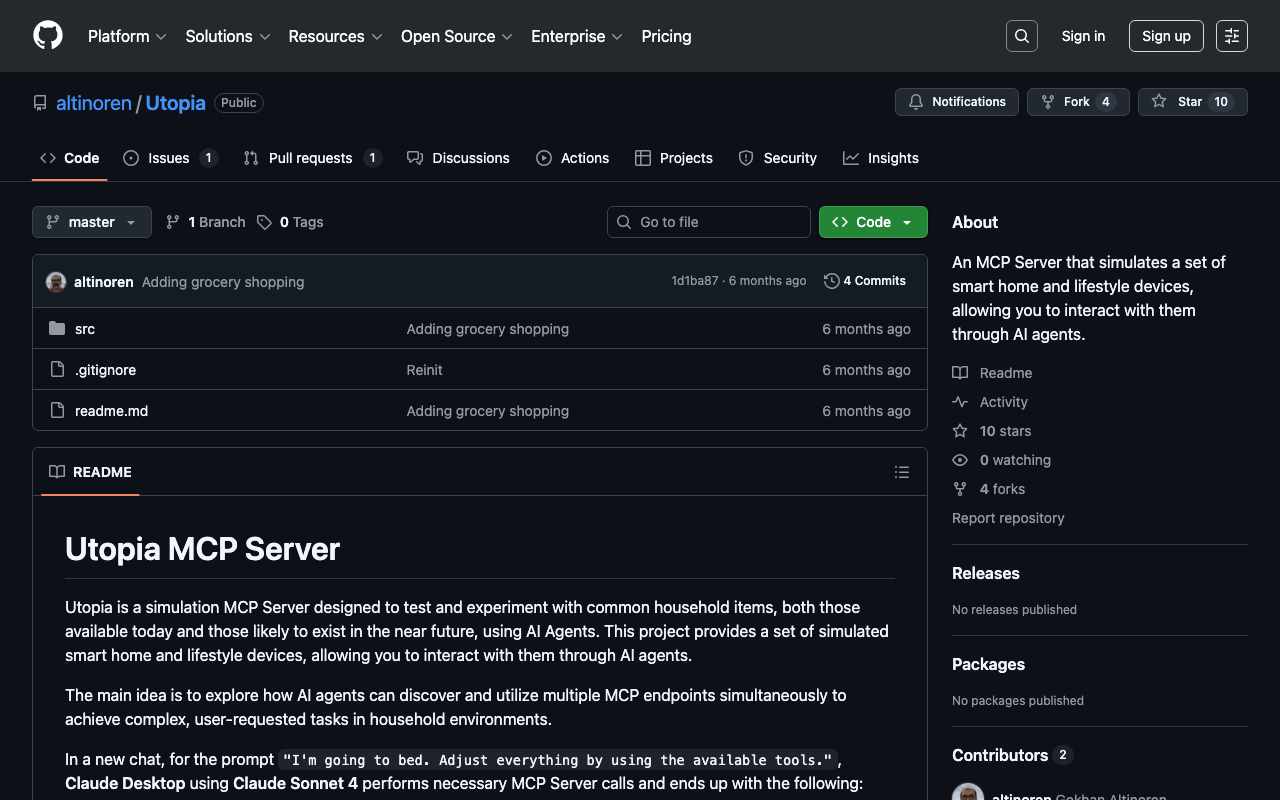The height and width of the screenshot is (800, 1280).
Task: Switch to the Pull requests tab
Action: point(311,158)
